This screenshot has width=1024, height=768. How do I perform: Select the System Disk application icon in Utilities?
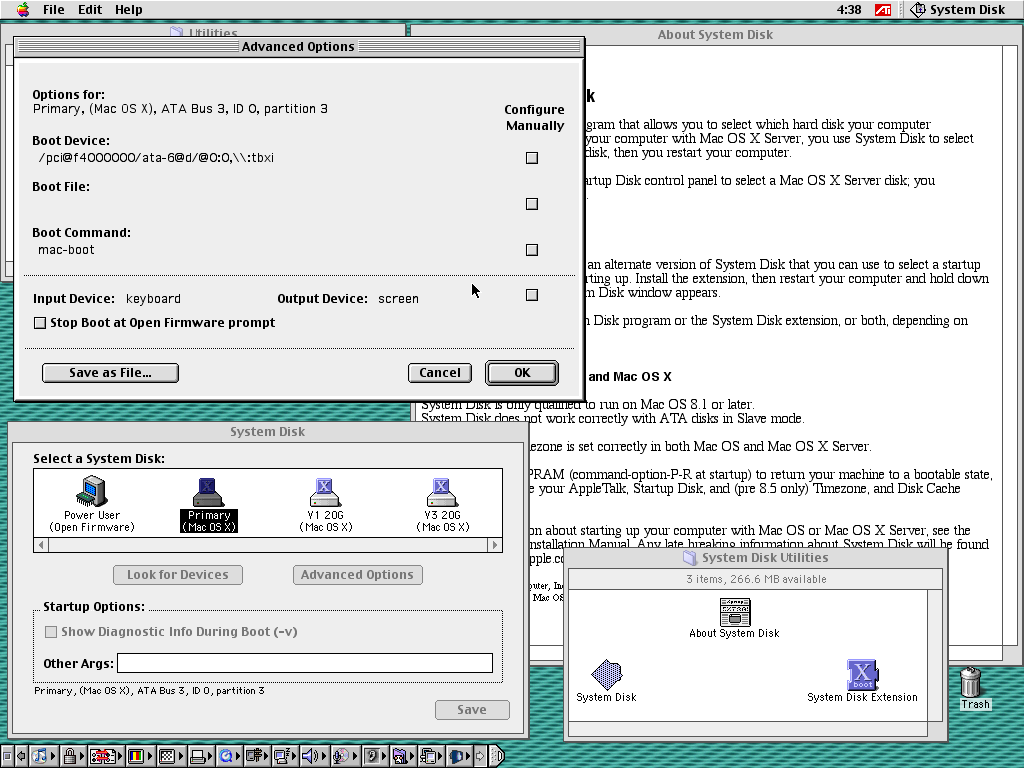[607, 680]
